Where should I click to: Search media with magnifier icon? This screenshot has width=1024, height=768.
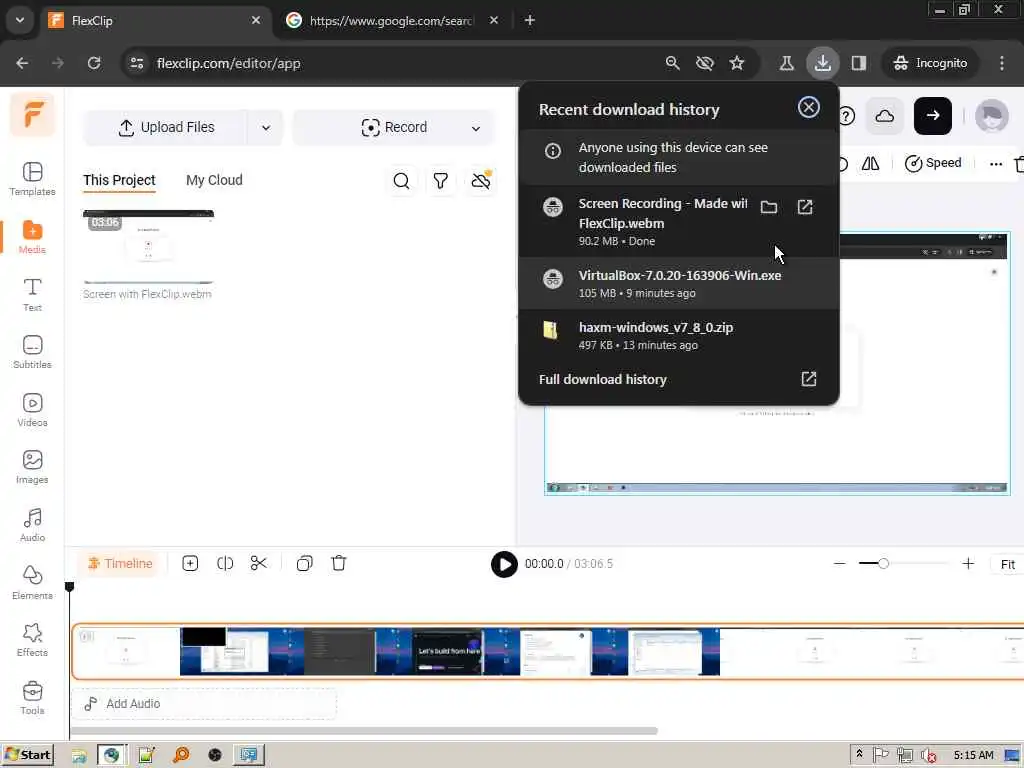pos(402,181)
